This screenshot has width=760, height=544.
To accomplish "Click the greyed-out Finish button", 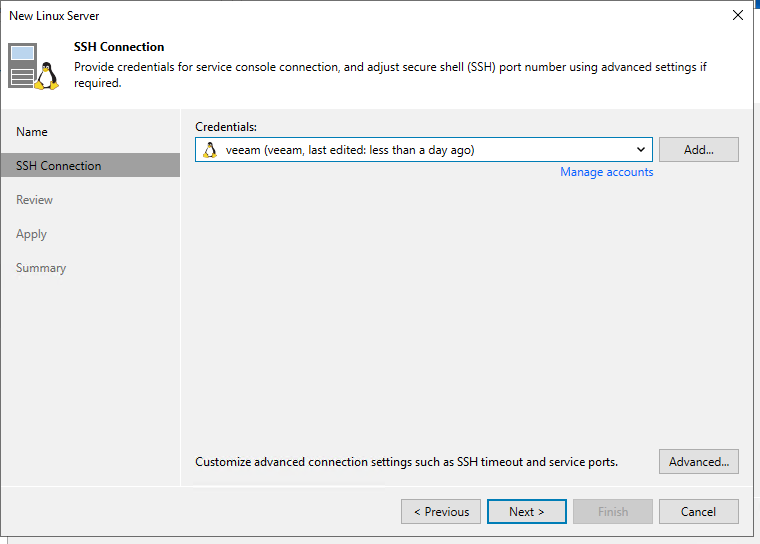I will pos(612,512).
